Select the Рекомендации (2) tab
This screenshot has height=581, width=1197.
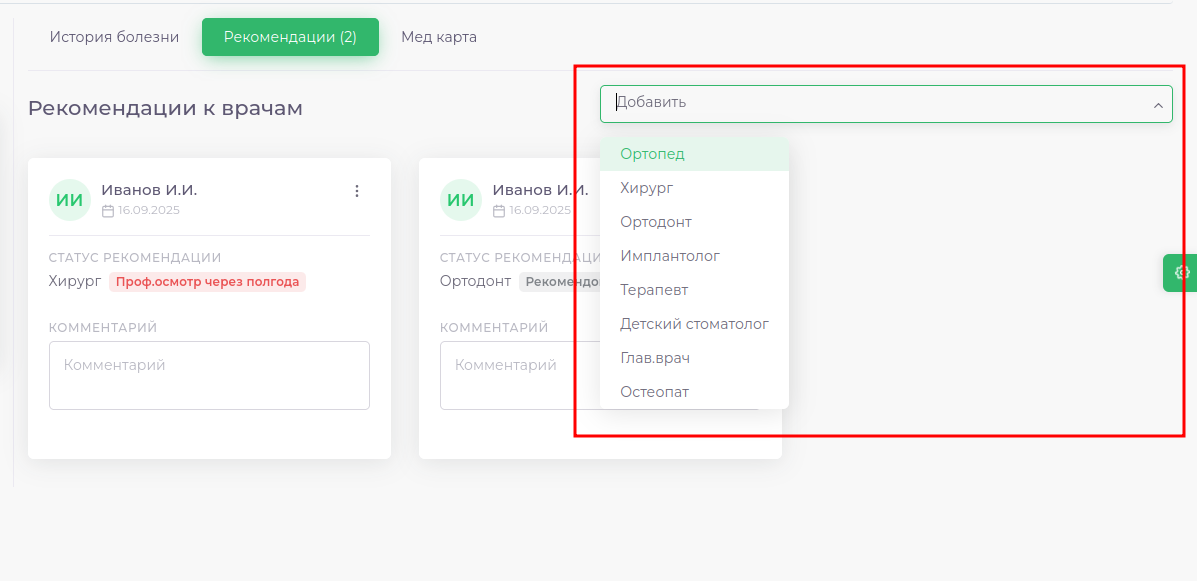pyautogui.click(x=290, y=36)
